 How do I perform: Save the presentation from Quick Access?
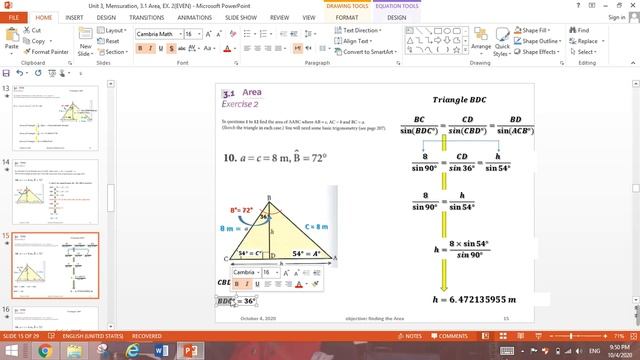pos(6,73)
